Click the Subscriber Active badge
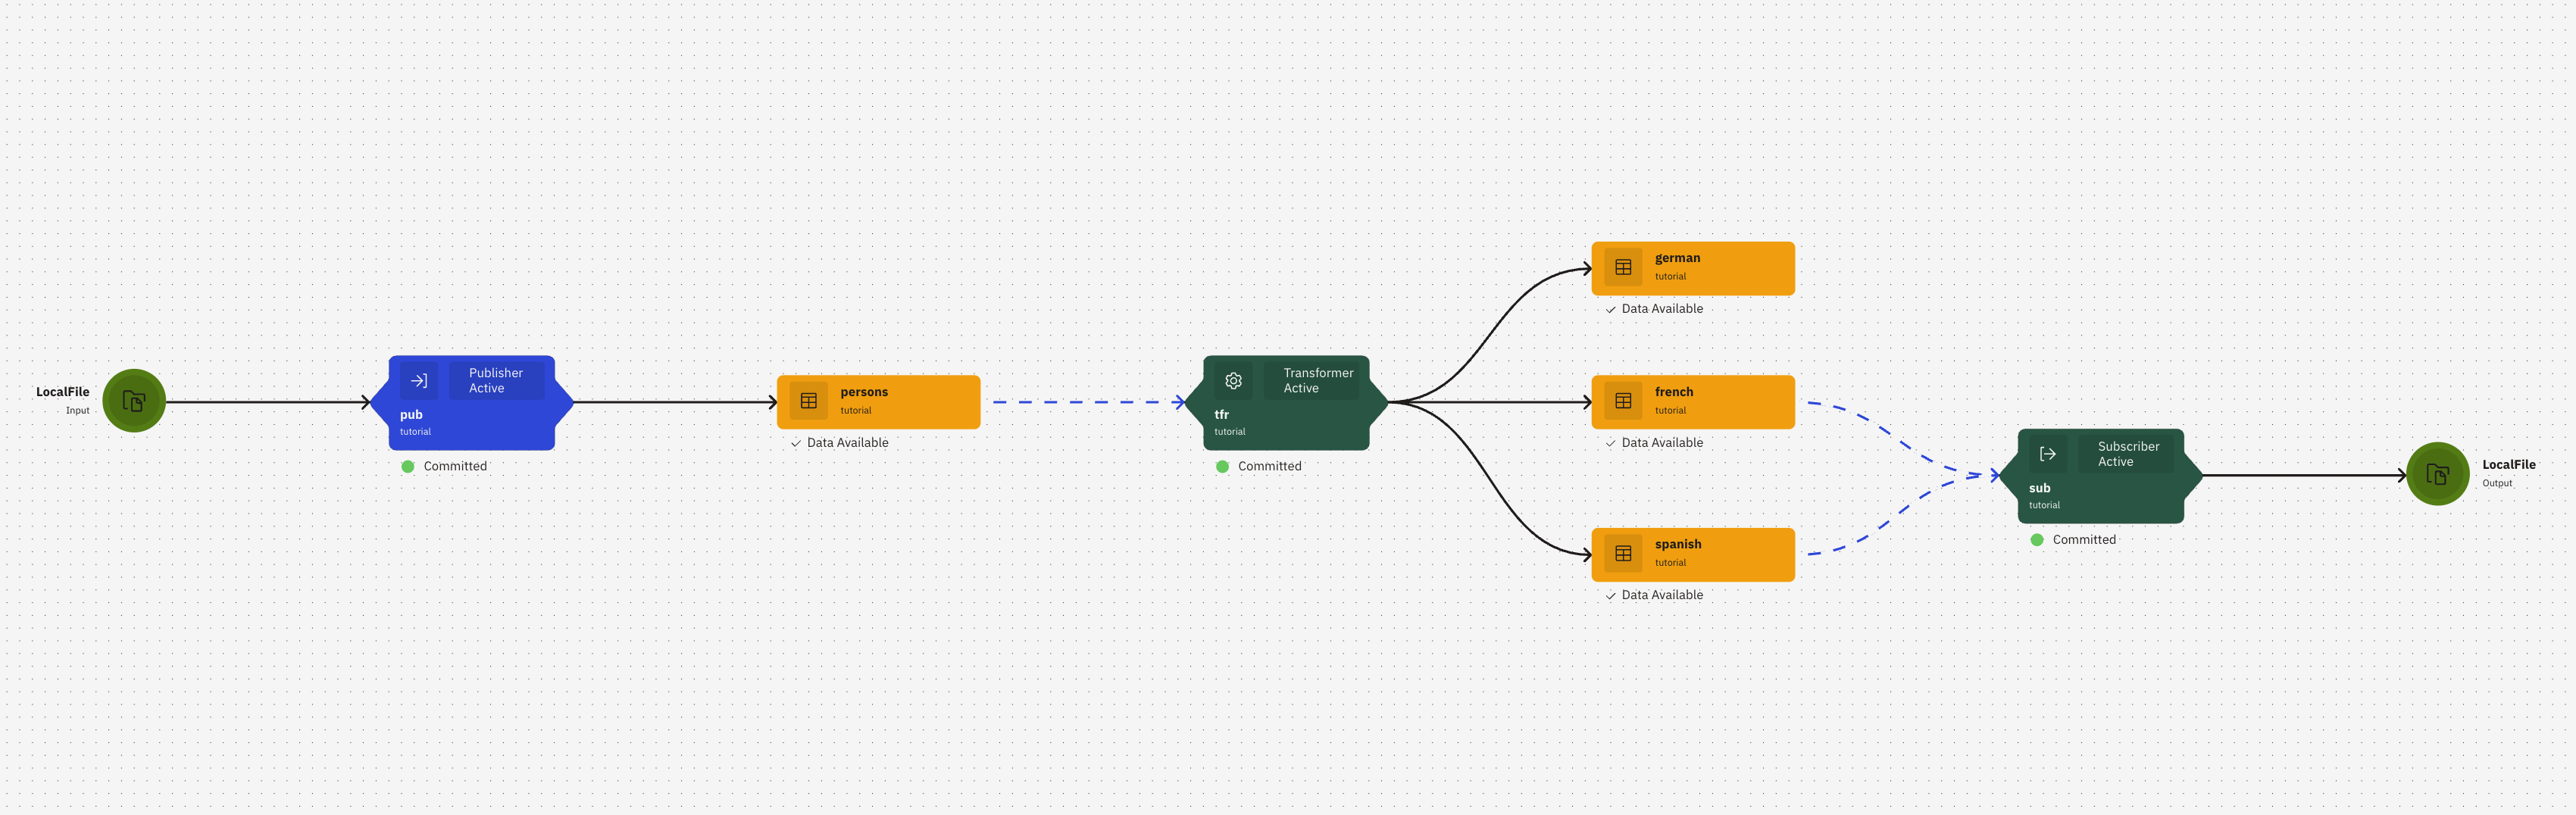 (2128, 453)
